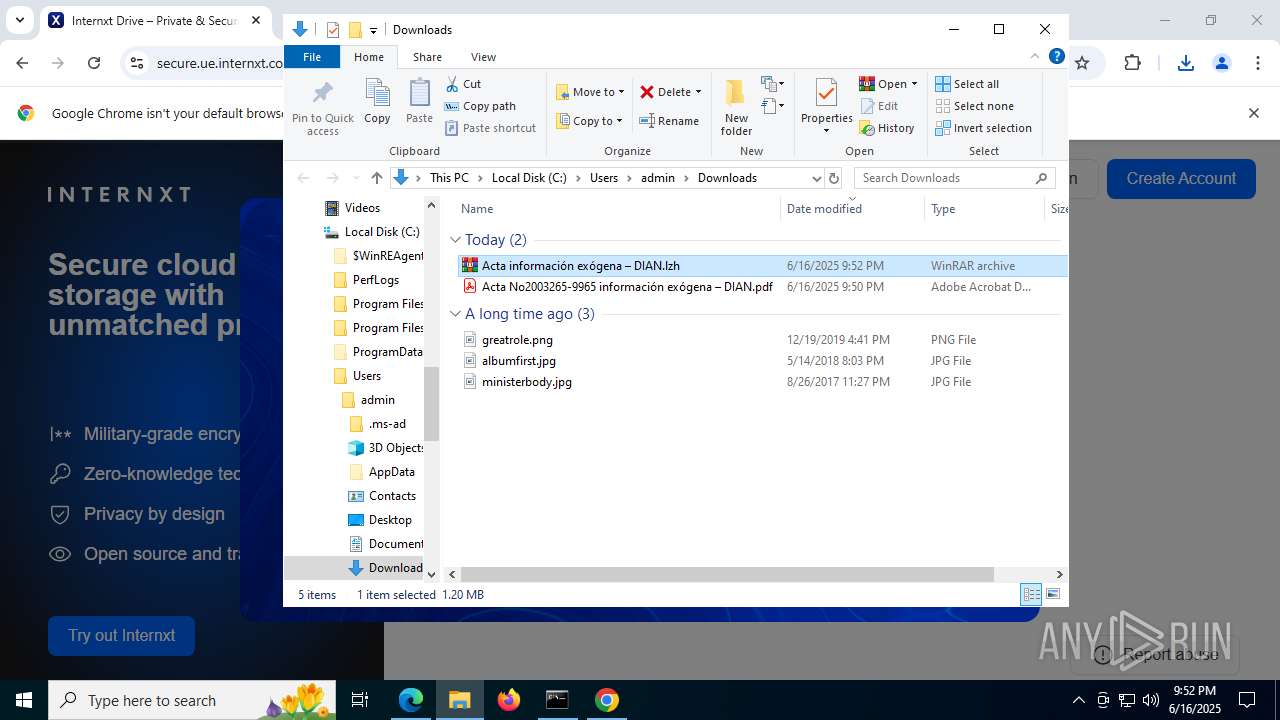
Task: Switch to Details view icon in status bar
Action: click(x=1031, y=595)
